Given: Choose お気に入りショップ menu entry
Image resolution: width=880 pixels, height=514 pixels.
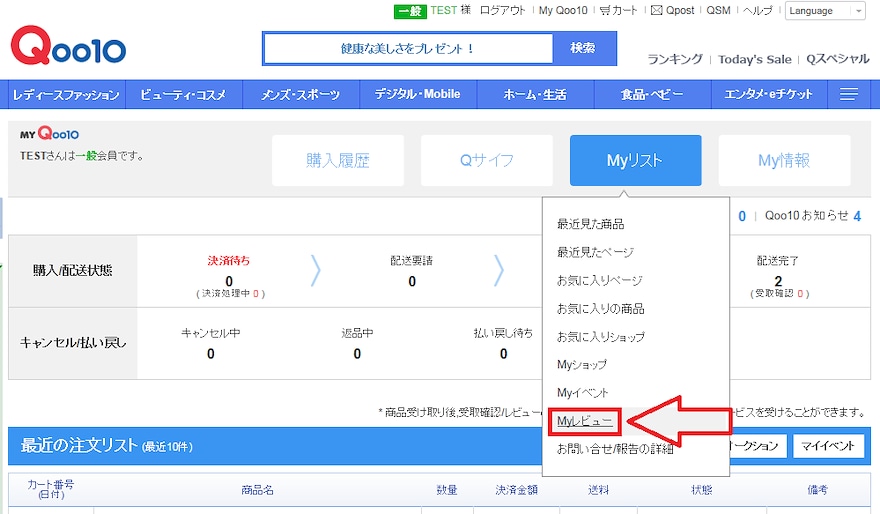Looking at the screenshot, I should coord(601,336).
